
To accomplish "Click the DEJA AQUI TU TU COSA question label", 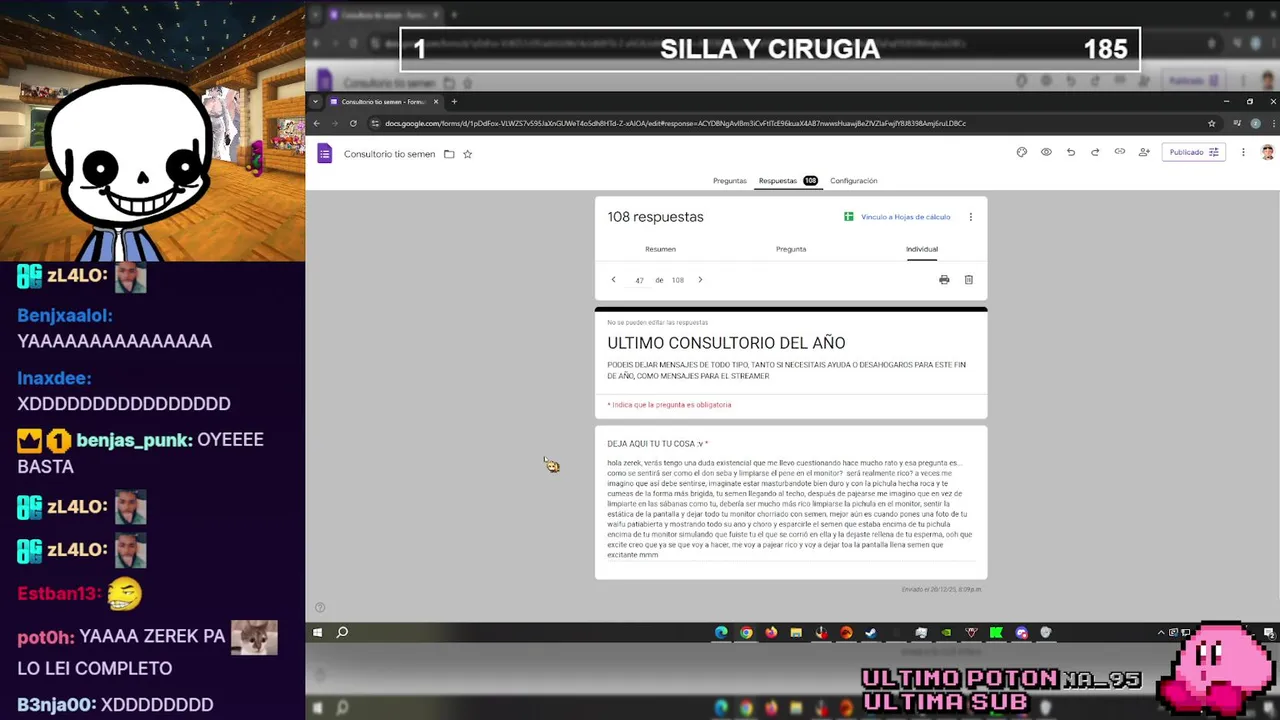I will click(x=656, y=444).
